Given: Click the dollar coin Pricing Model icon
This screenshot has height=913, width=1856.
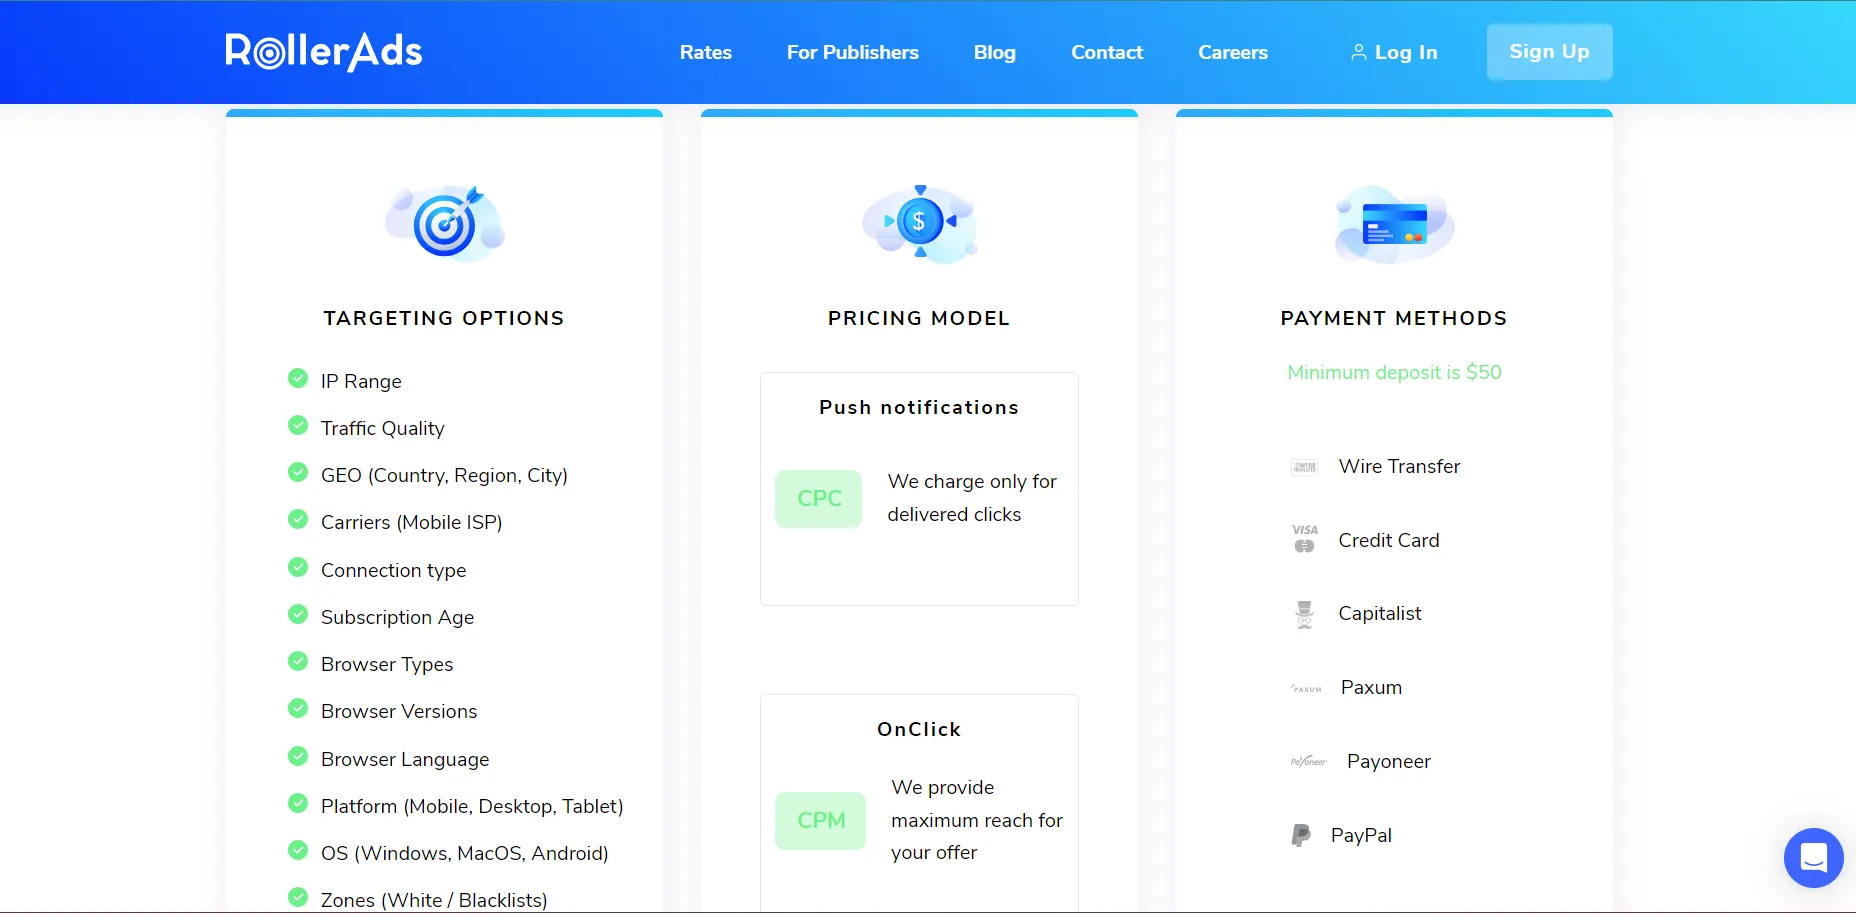Looking at the screenshot, I should pyautogui.click(x=919, y=223).
